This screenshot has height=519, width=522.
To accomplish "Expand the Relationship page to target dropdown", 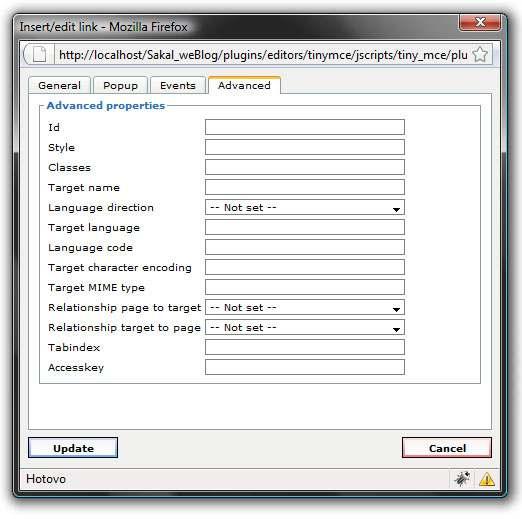I will pos(305,307).
